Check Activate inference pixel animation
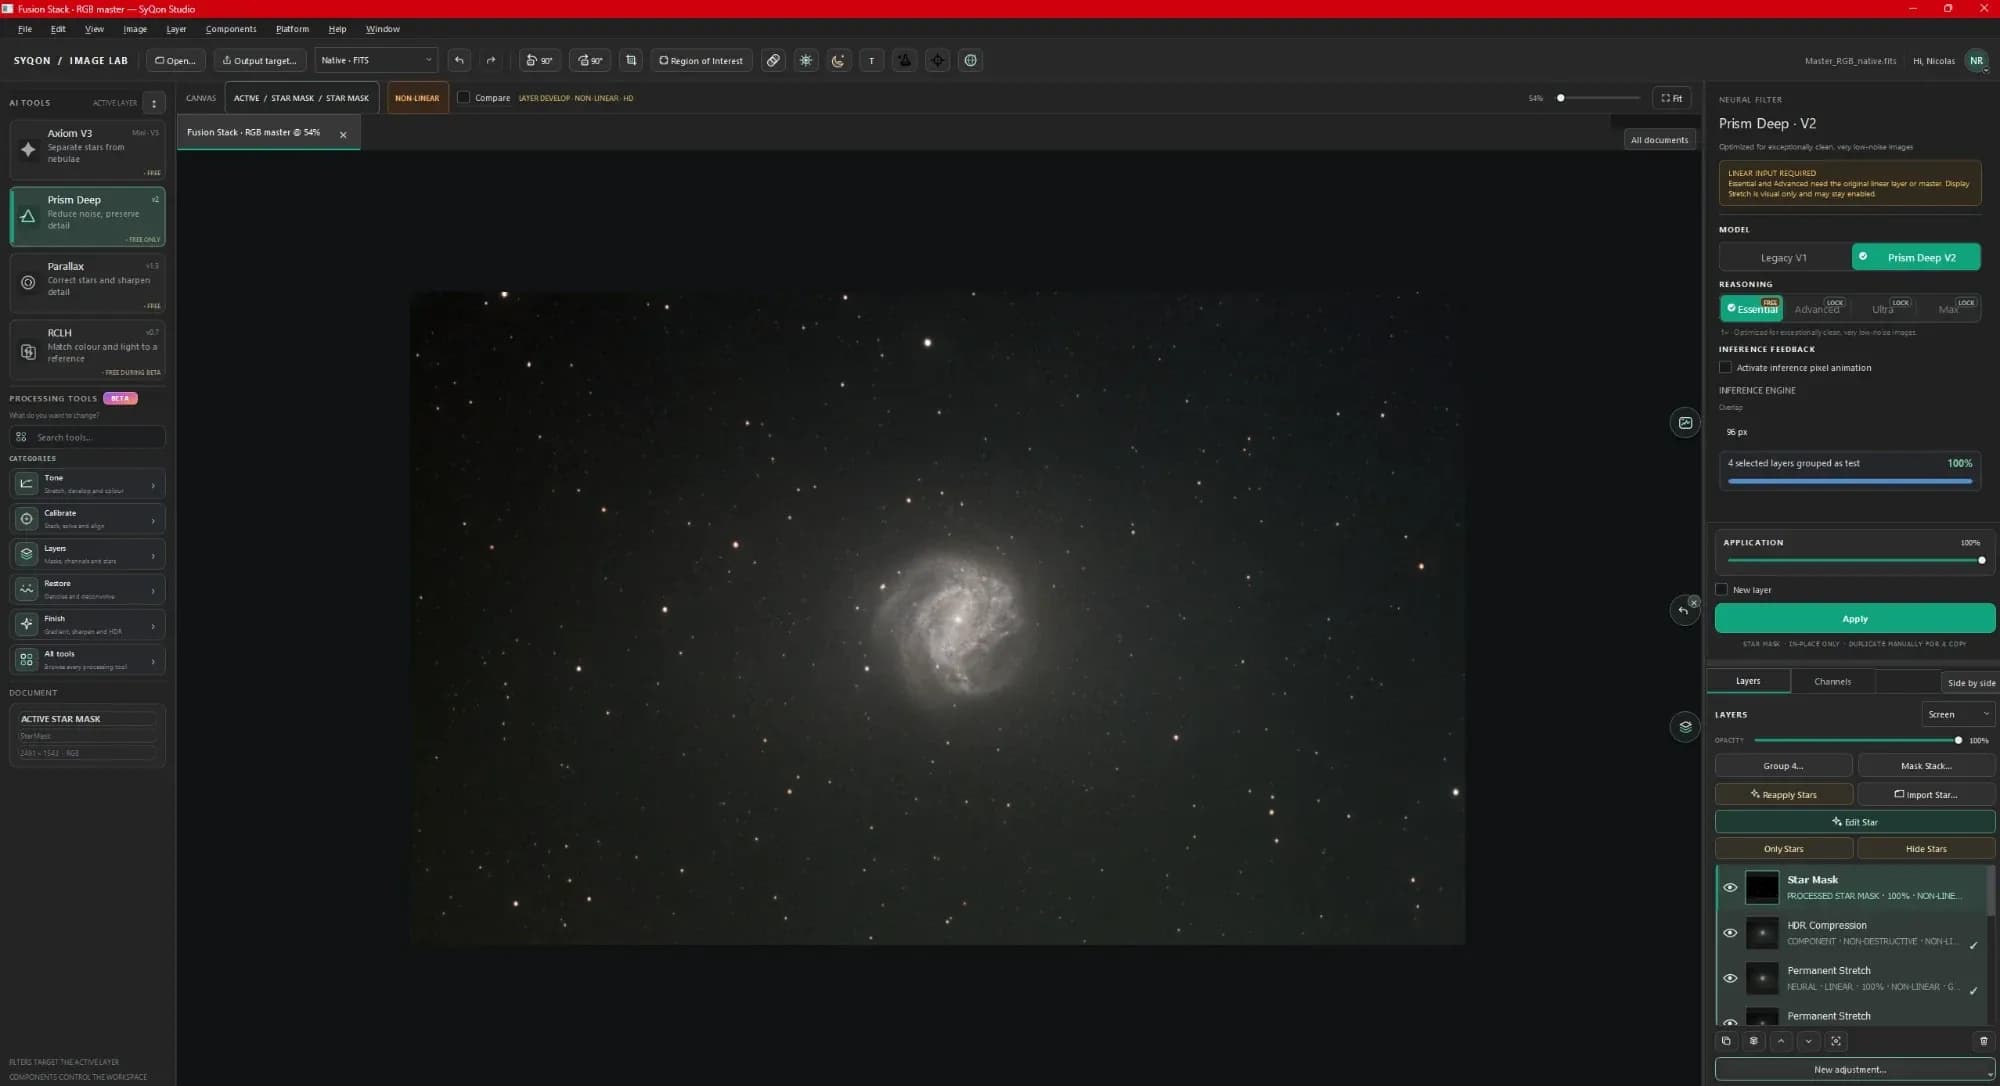2000x1086 pixels. [1725, 368]
